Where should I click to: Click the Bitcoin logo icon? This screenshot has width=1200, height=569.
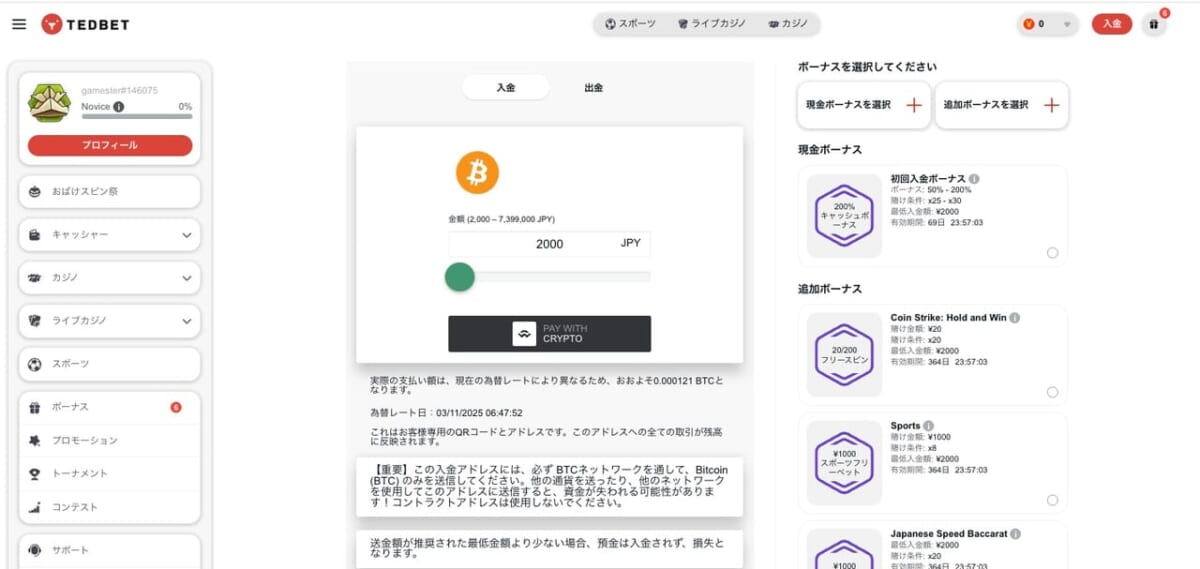click(477, 173)
